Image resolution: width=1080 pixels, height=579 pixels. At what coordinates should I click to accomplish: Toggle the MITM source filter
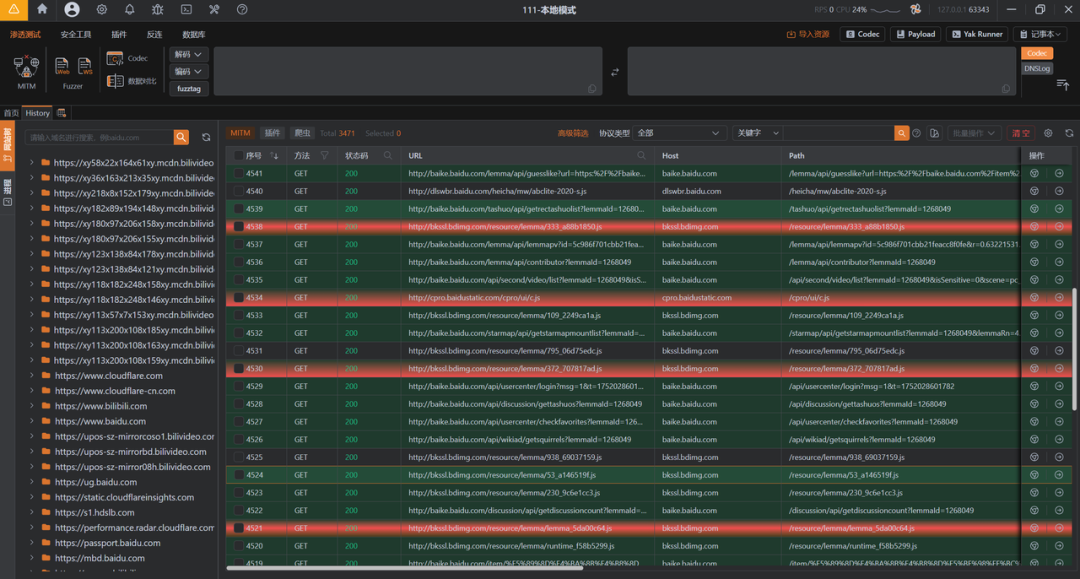tap(240, 133)
